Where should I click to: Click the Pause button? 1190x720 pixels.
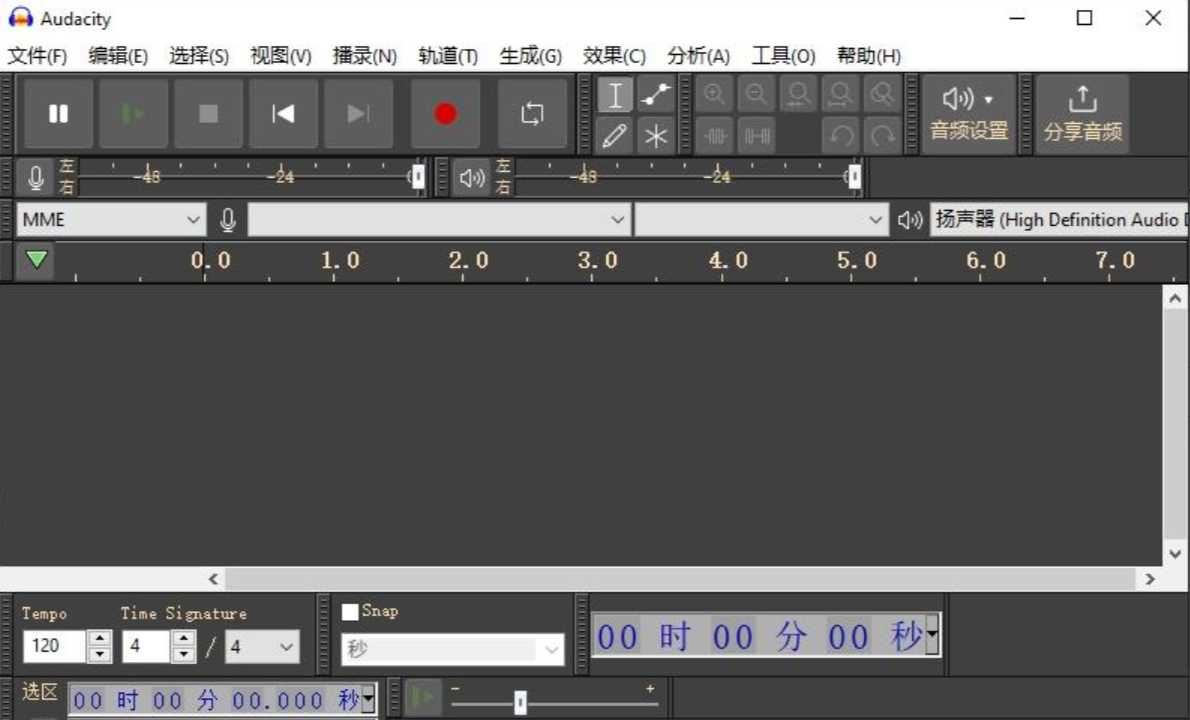(57, 113)
